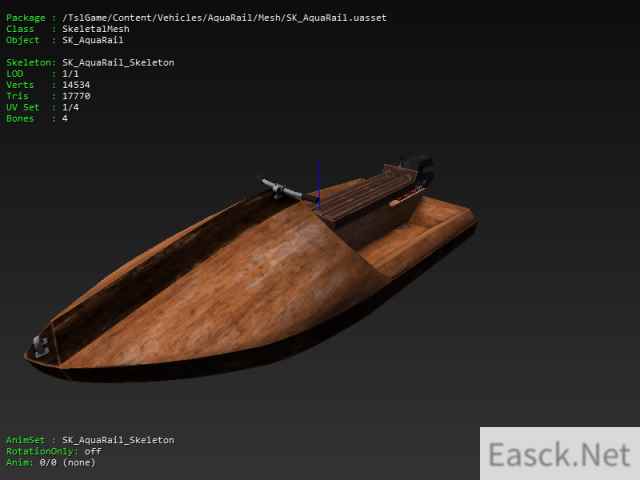The image size is (640, 480).
Task: Click the black engine at the boat's rear
Action: point(414,170)
